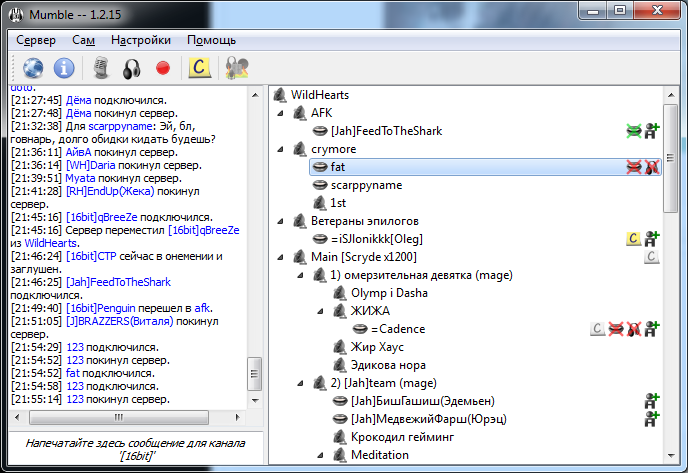Image resolution: width=688 pixels, height=473 pixels.
Task: Click channel tree scrollbar down arrow
Action: point(671,456)
